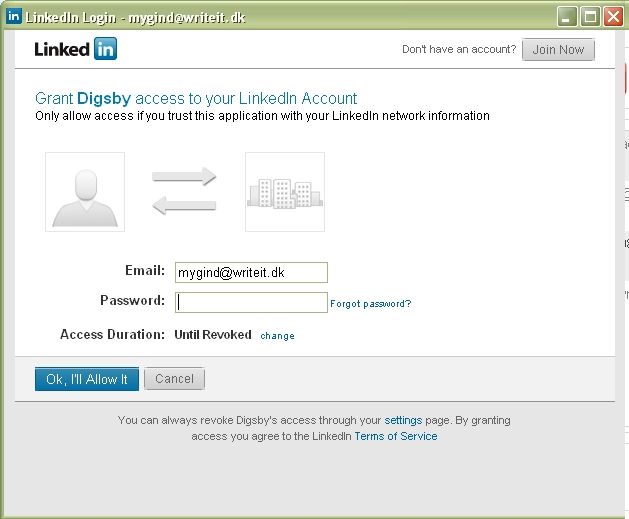The width and height of the screenshot is (629, 519).
Task: Minimize the LinkedIn Login window
Action: 567,17
